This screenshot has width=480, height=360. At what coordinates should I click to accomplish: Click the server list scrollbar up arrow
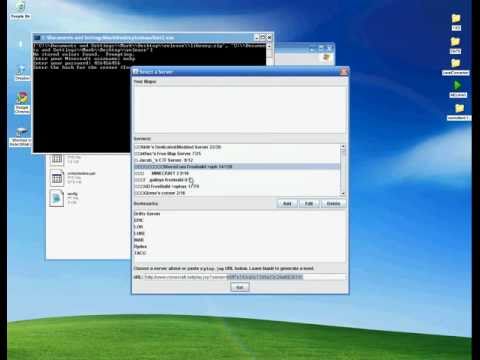point(343,147)
